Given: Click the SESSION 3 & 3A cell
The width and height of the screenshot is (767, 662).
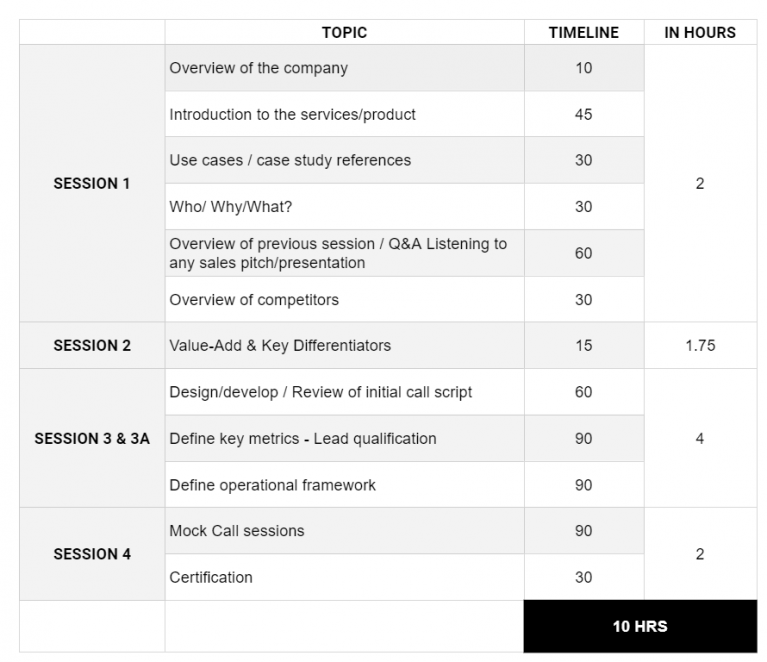Looking at the screenshot, I should 92,438.
